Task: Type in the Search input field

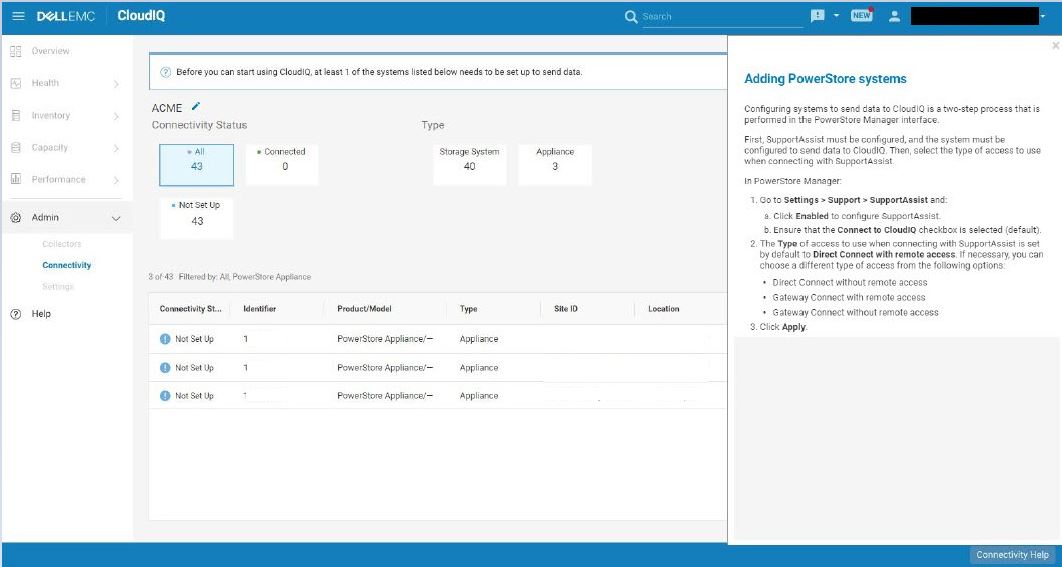Action: pos(722,17)
